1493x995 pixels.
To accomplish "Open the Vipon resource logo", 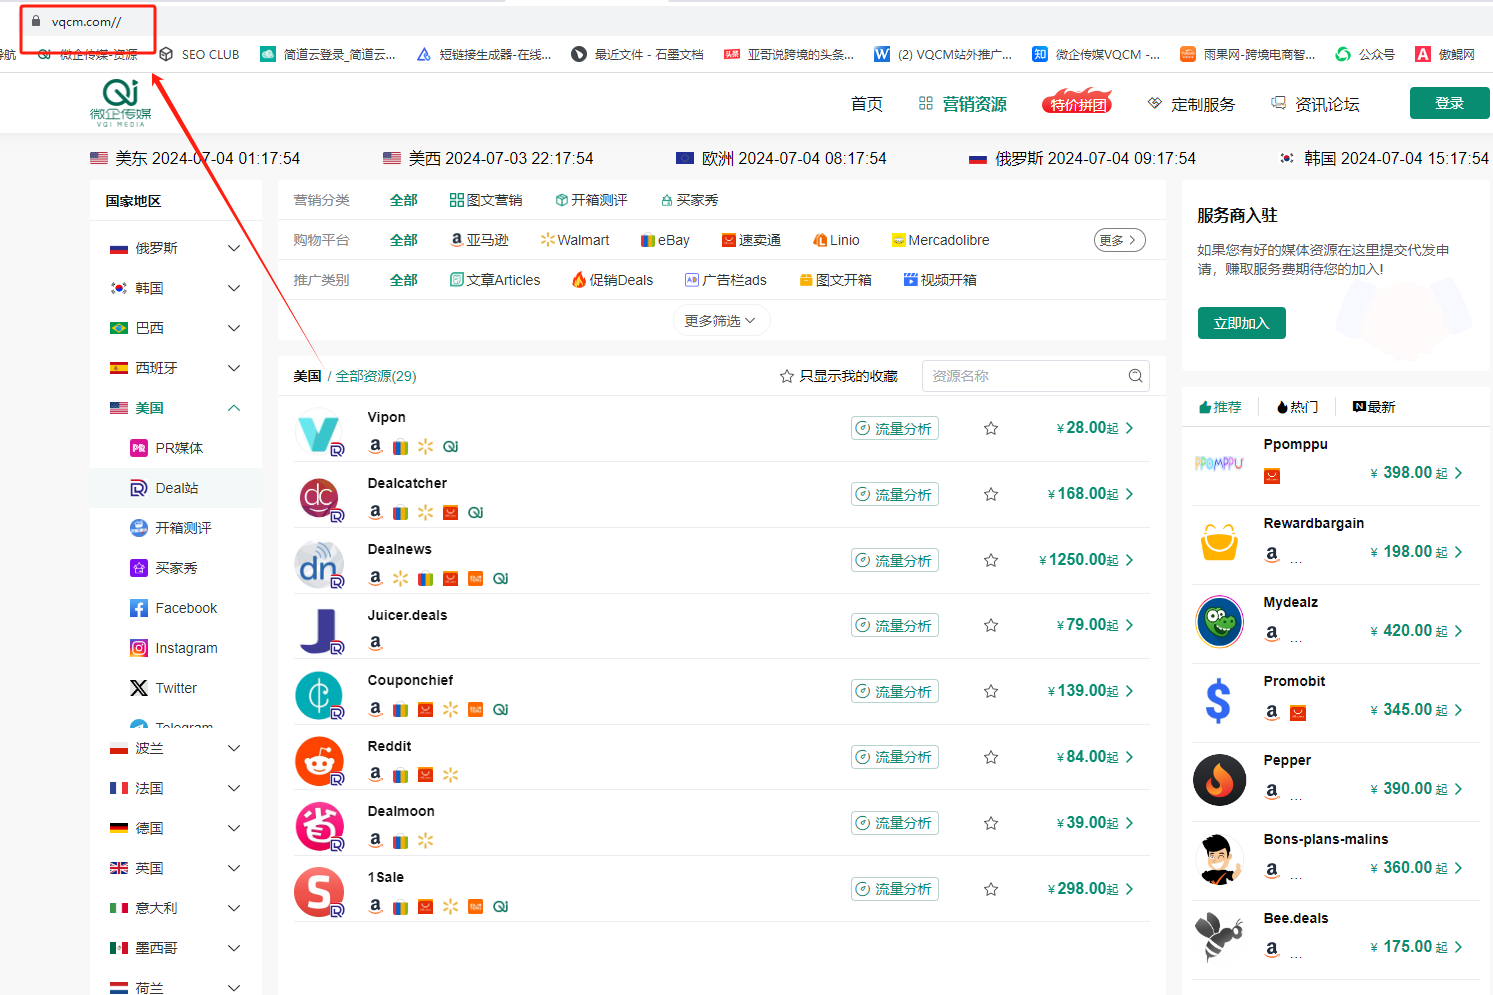I will point(319,434).
